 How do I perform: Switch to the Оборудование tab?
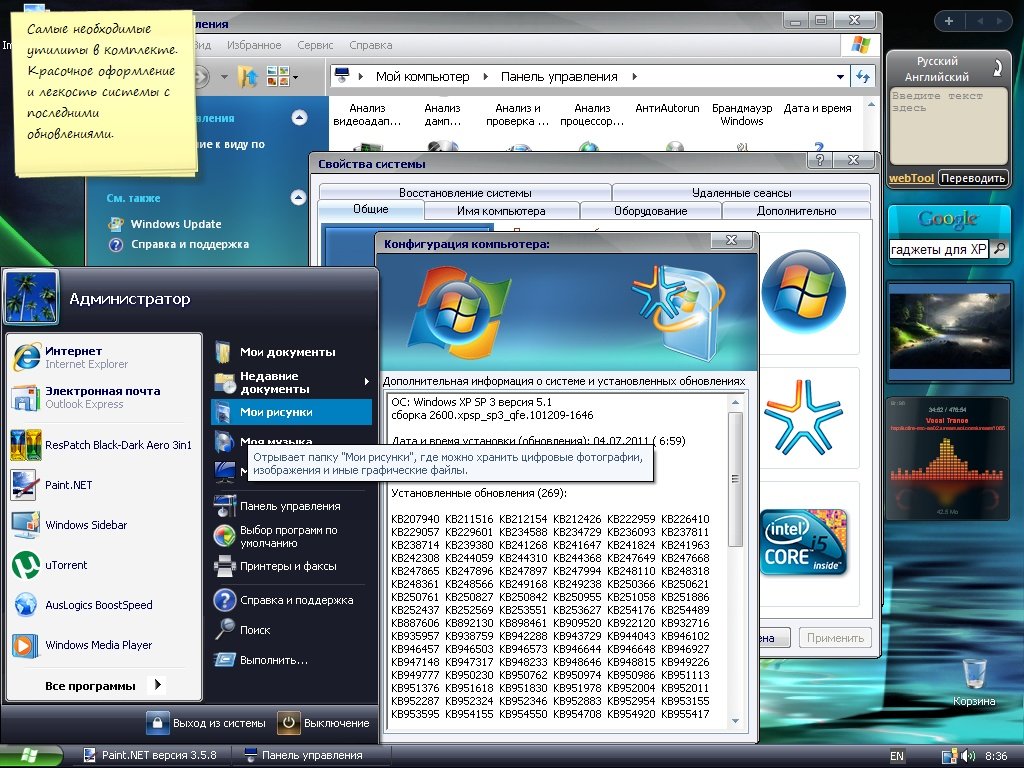click(x=650, y=211)
